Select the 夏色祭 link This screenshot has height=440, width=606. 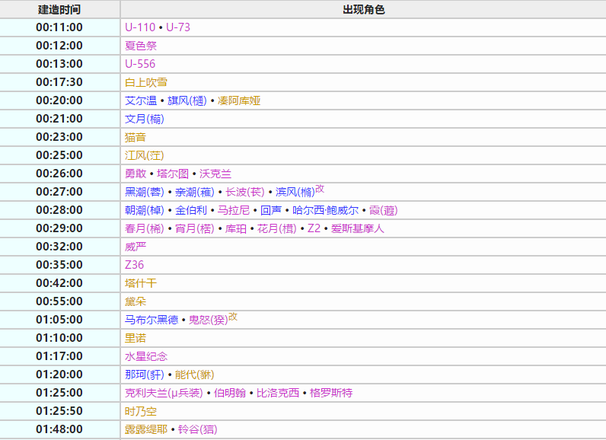[140, 45]
